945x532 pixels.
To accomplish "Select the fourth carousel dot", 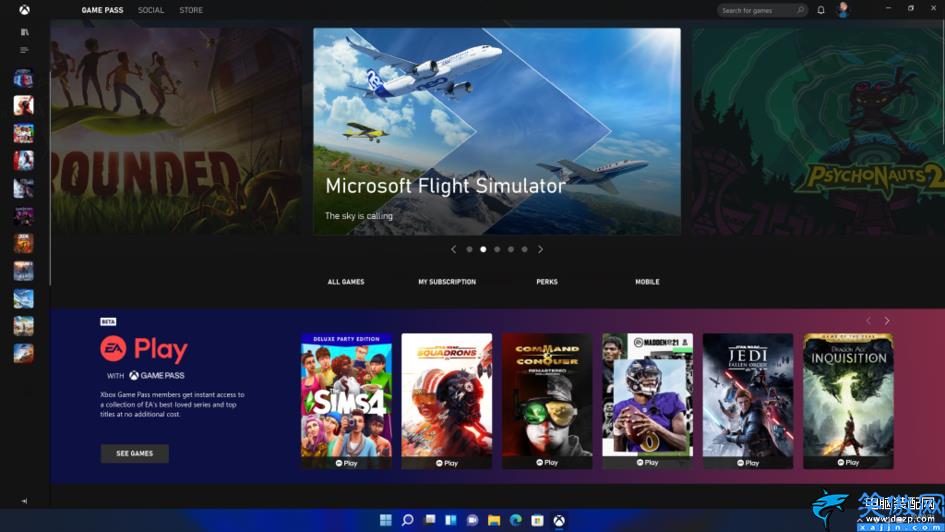I will 511,249.
